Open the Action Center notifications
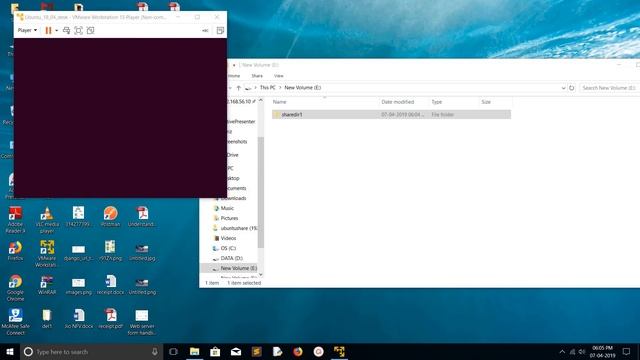Image resolution: width=640 pixels, height=360 pixels. [626, 351]
